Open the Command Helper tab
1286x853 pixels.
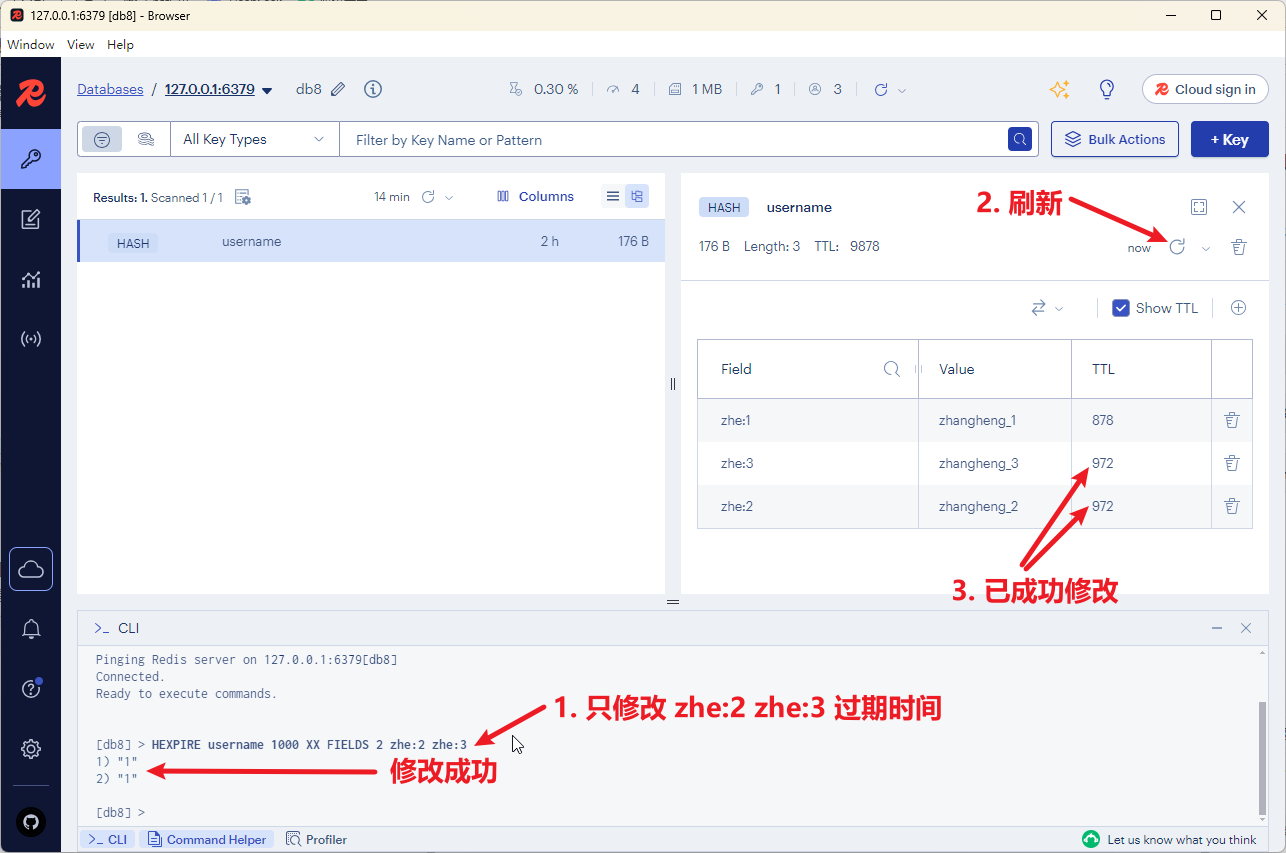(x=207, y=839)
